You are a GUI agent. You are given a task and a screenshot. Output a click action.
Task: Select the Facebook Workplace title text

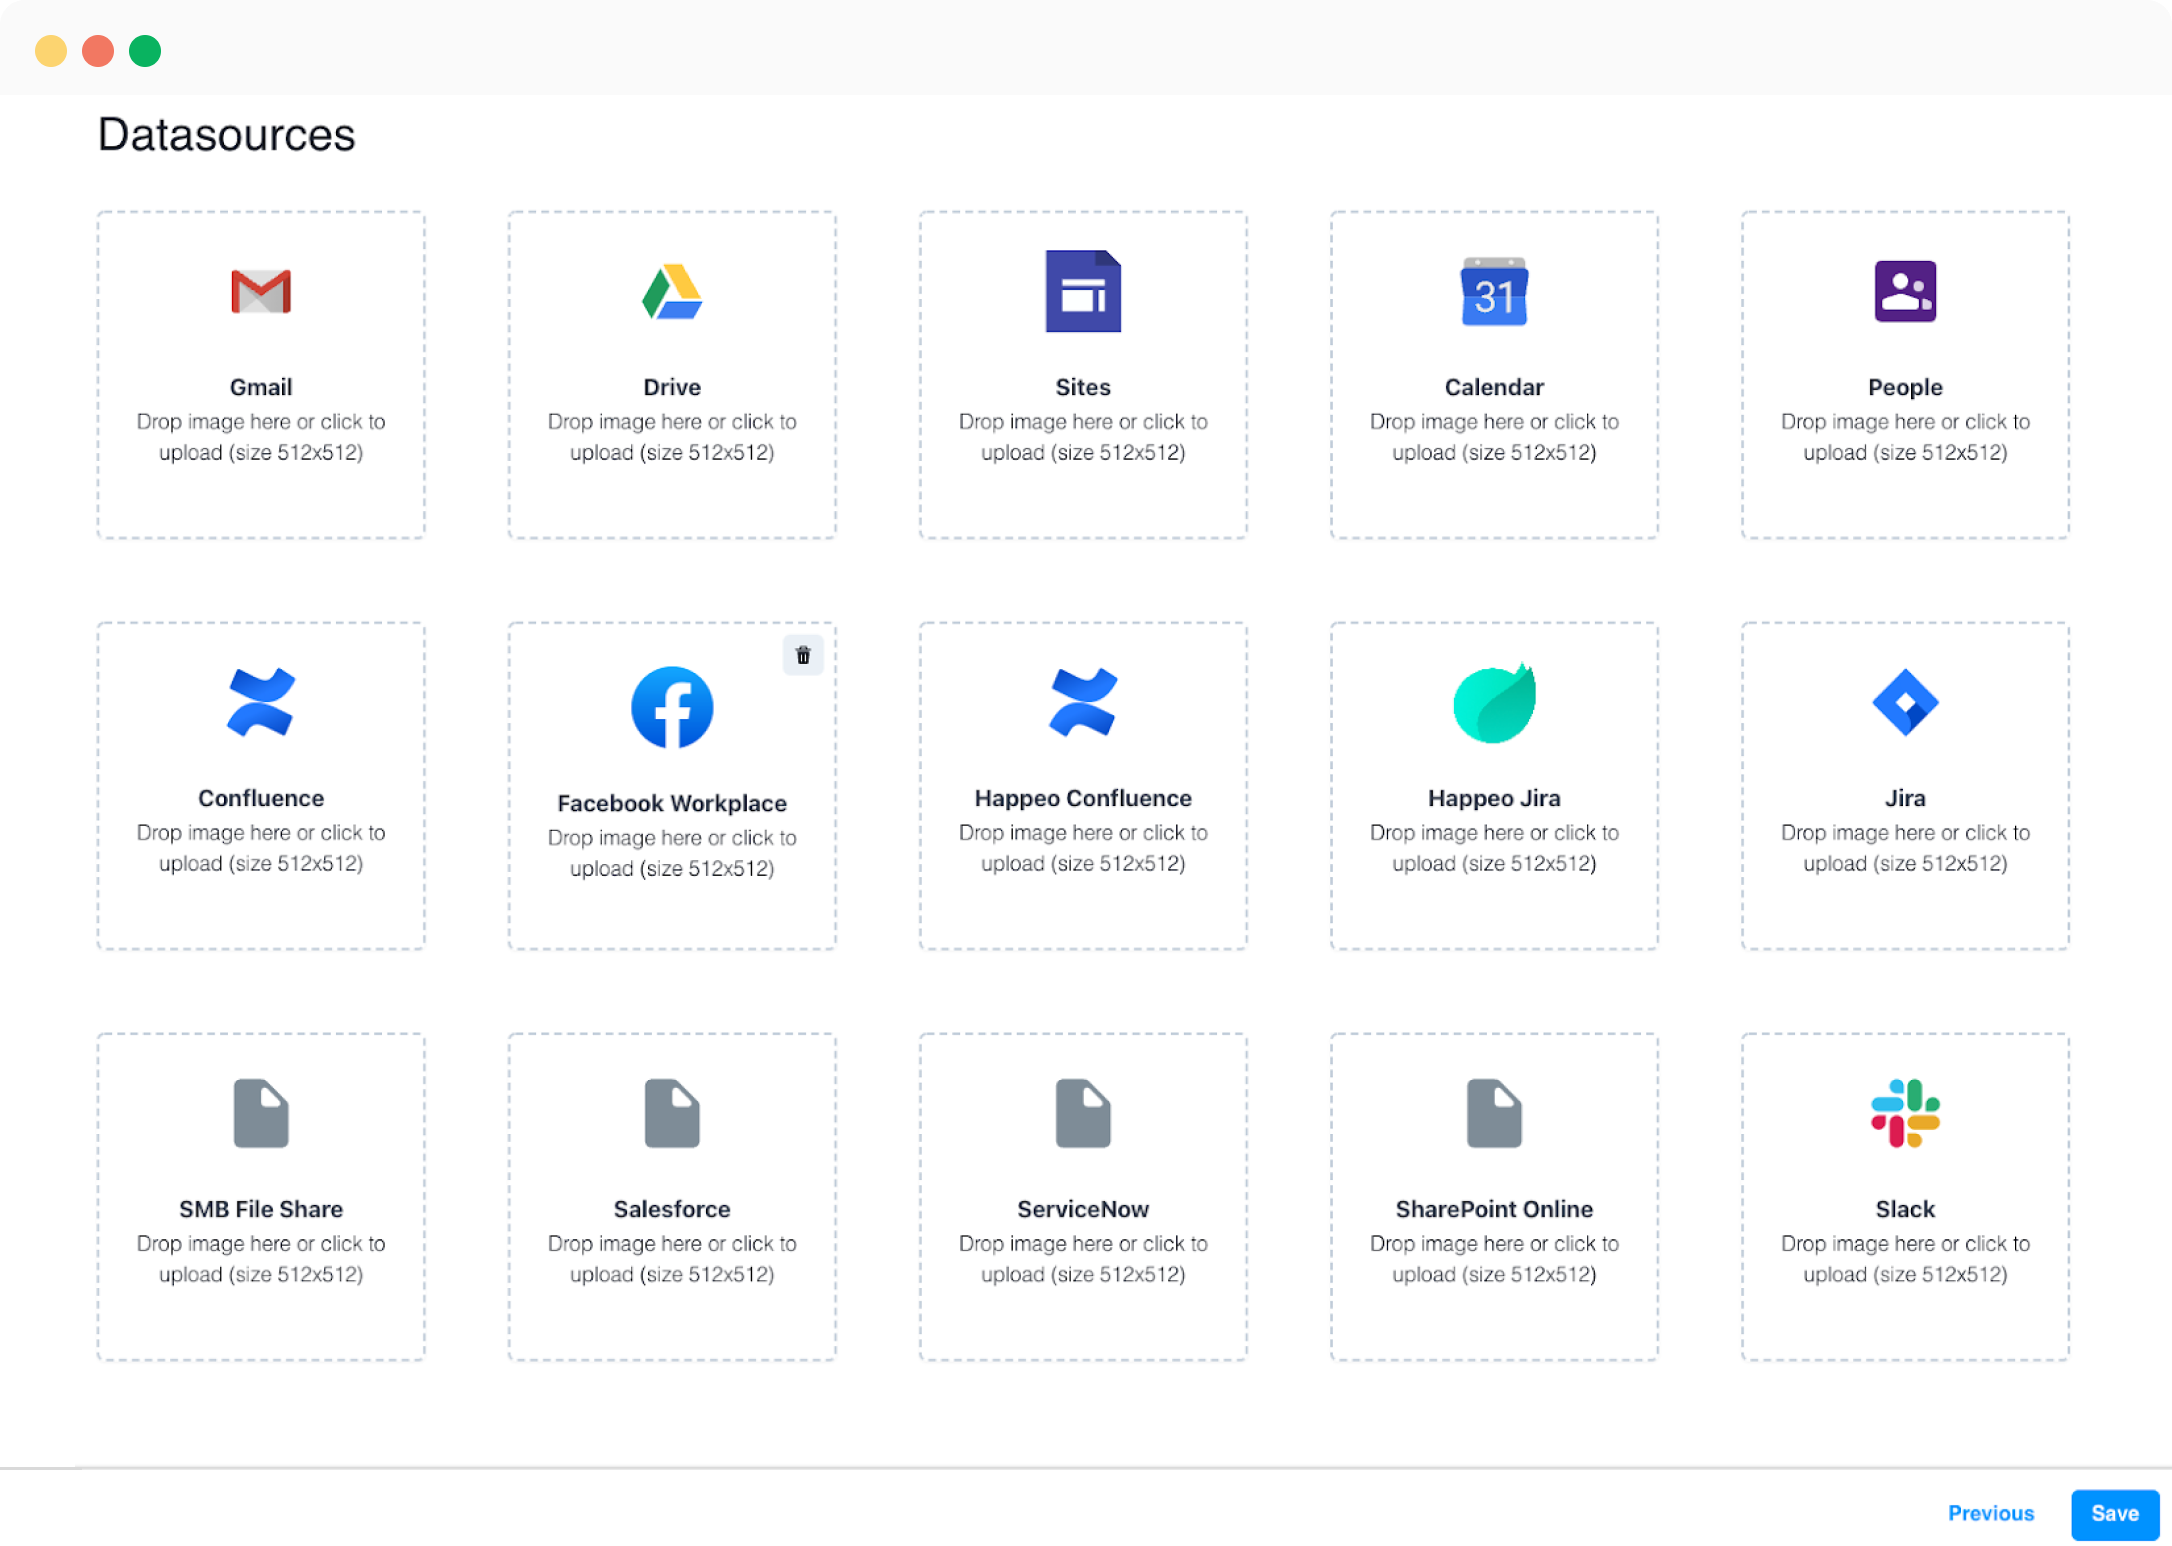pyautogui.click(x=672, y=803)
